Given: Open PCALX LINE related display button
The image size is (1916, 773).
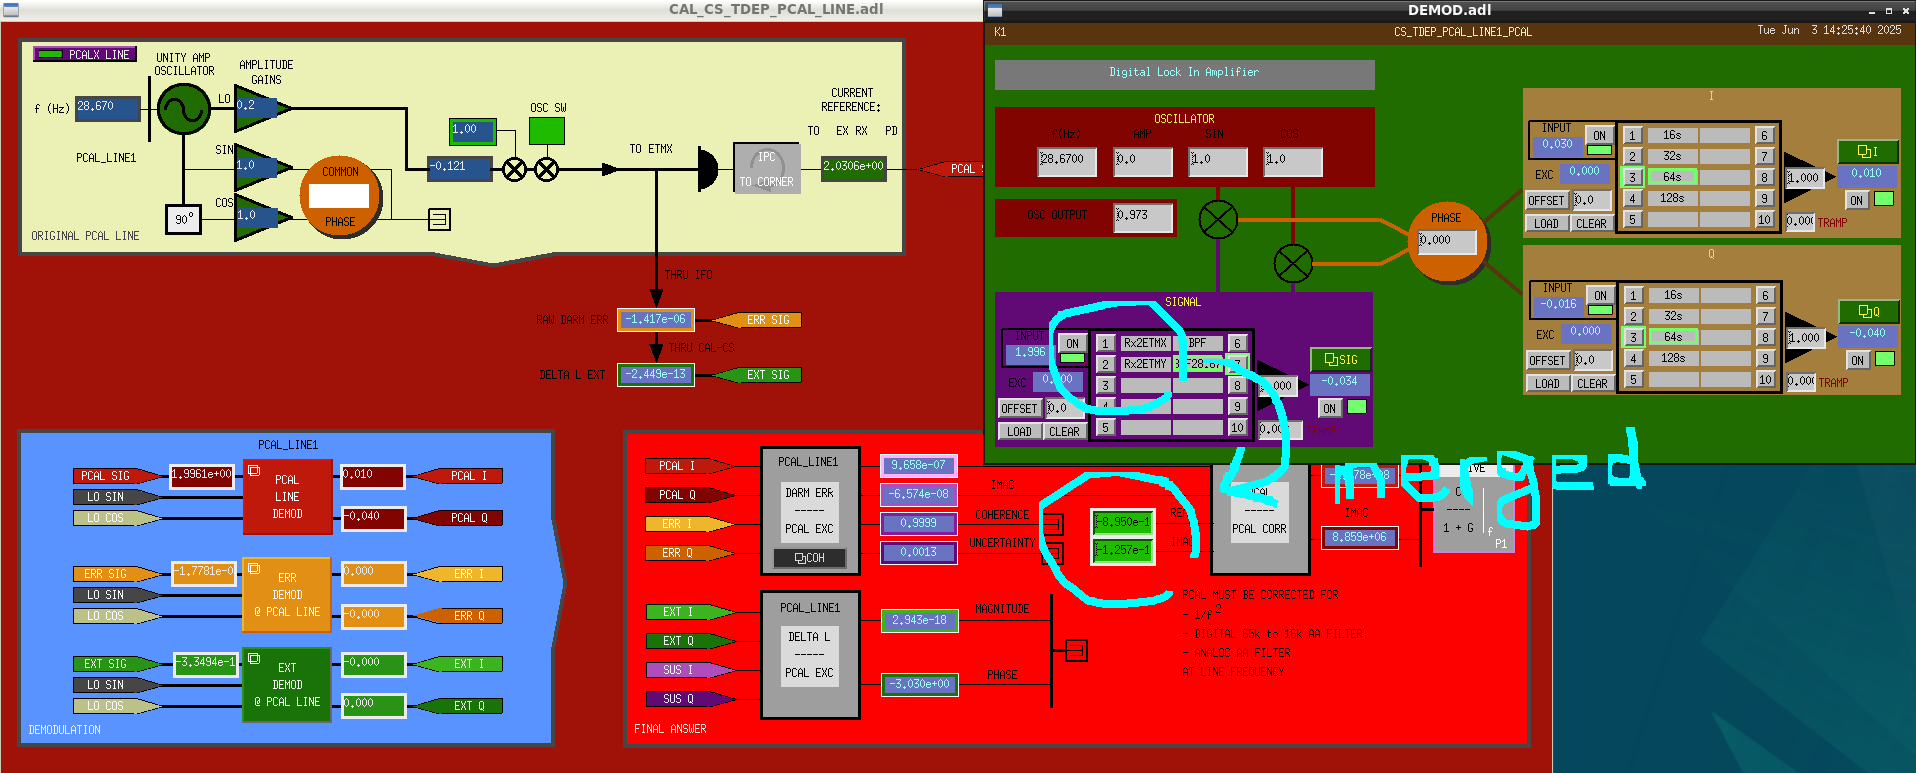Looking at the screenshot, I should pyautogui.click(x=85, y=55).
